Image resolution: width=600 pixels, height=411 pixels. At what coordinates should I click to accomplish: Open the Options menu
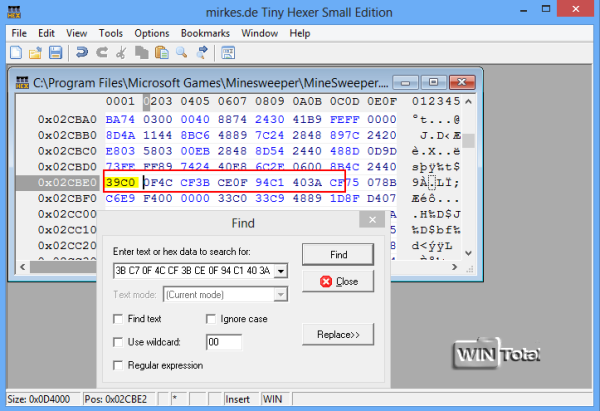152,33
